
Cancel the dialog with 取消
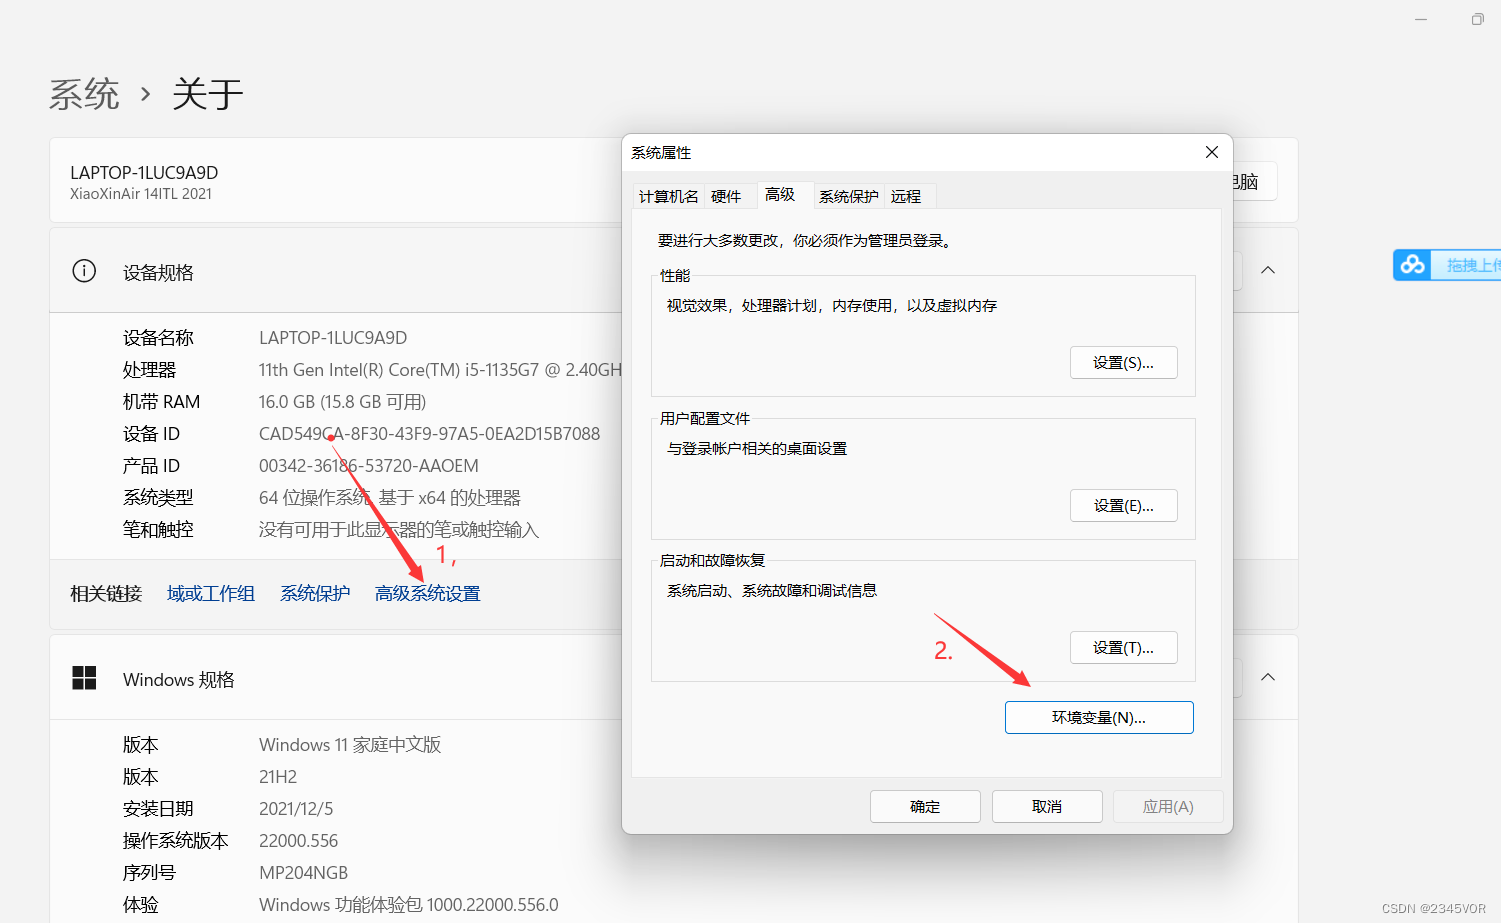click(x=1047, y=806)
